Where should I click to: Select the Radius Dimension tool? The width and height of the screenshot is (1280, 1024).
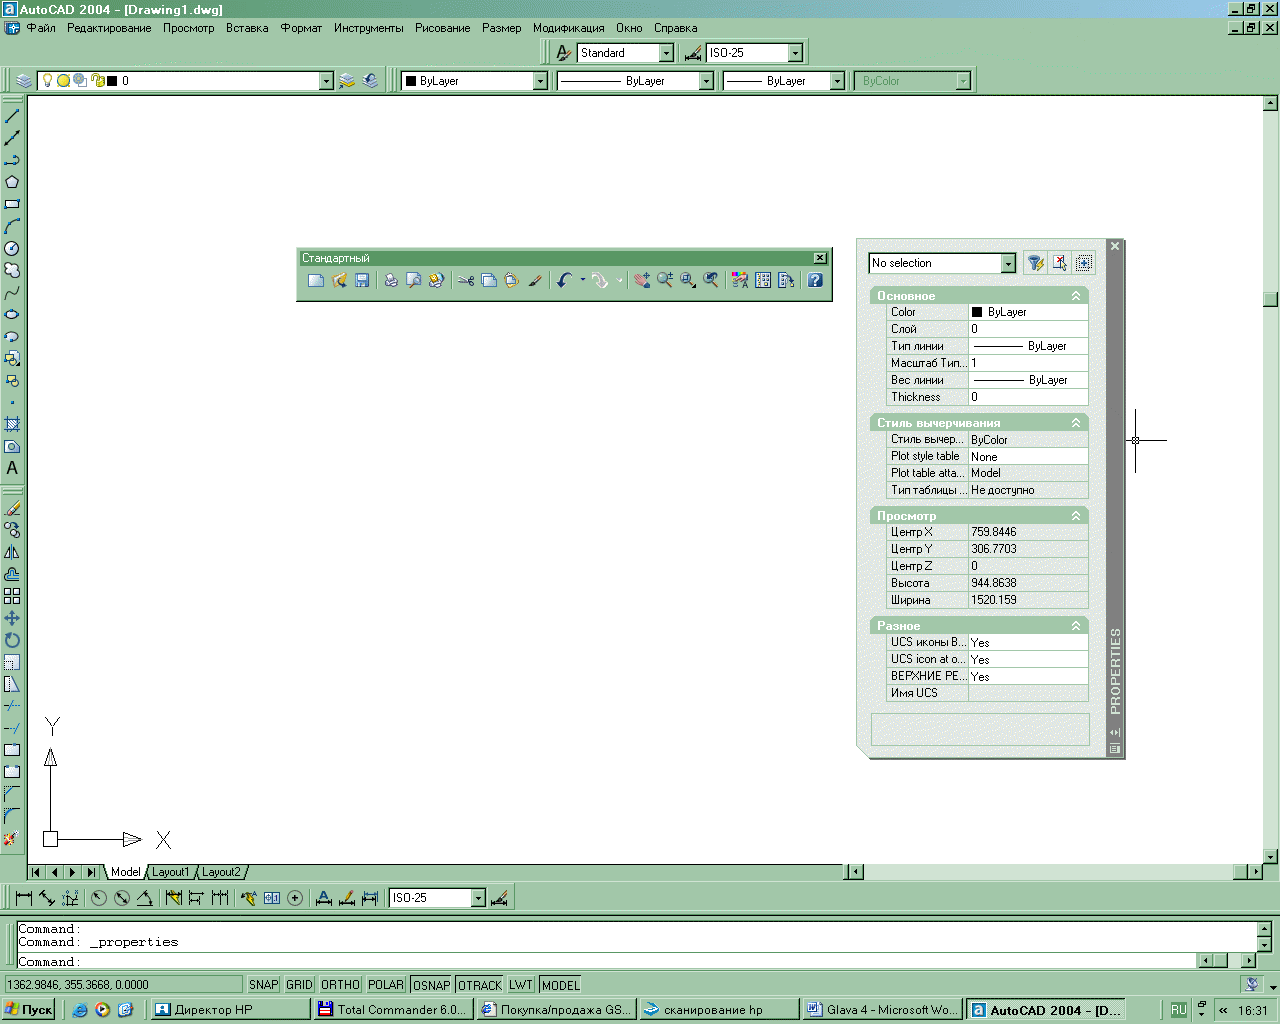tap(99, 898)
